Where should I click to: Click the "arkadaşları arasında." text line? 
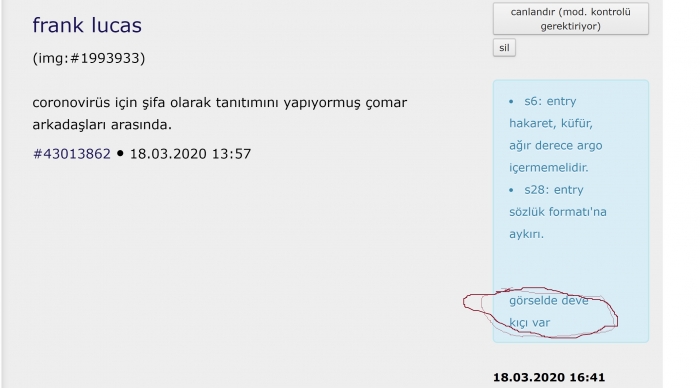pyautogui.click(x=102, y=125)
